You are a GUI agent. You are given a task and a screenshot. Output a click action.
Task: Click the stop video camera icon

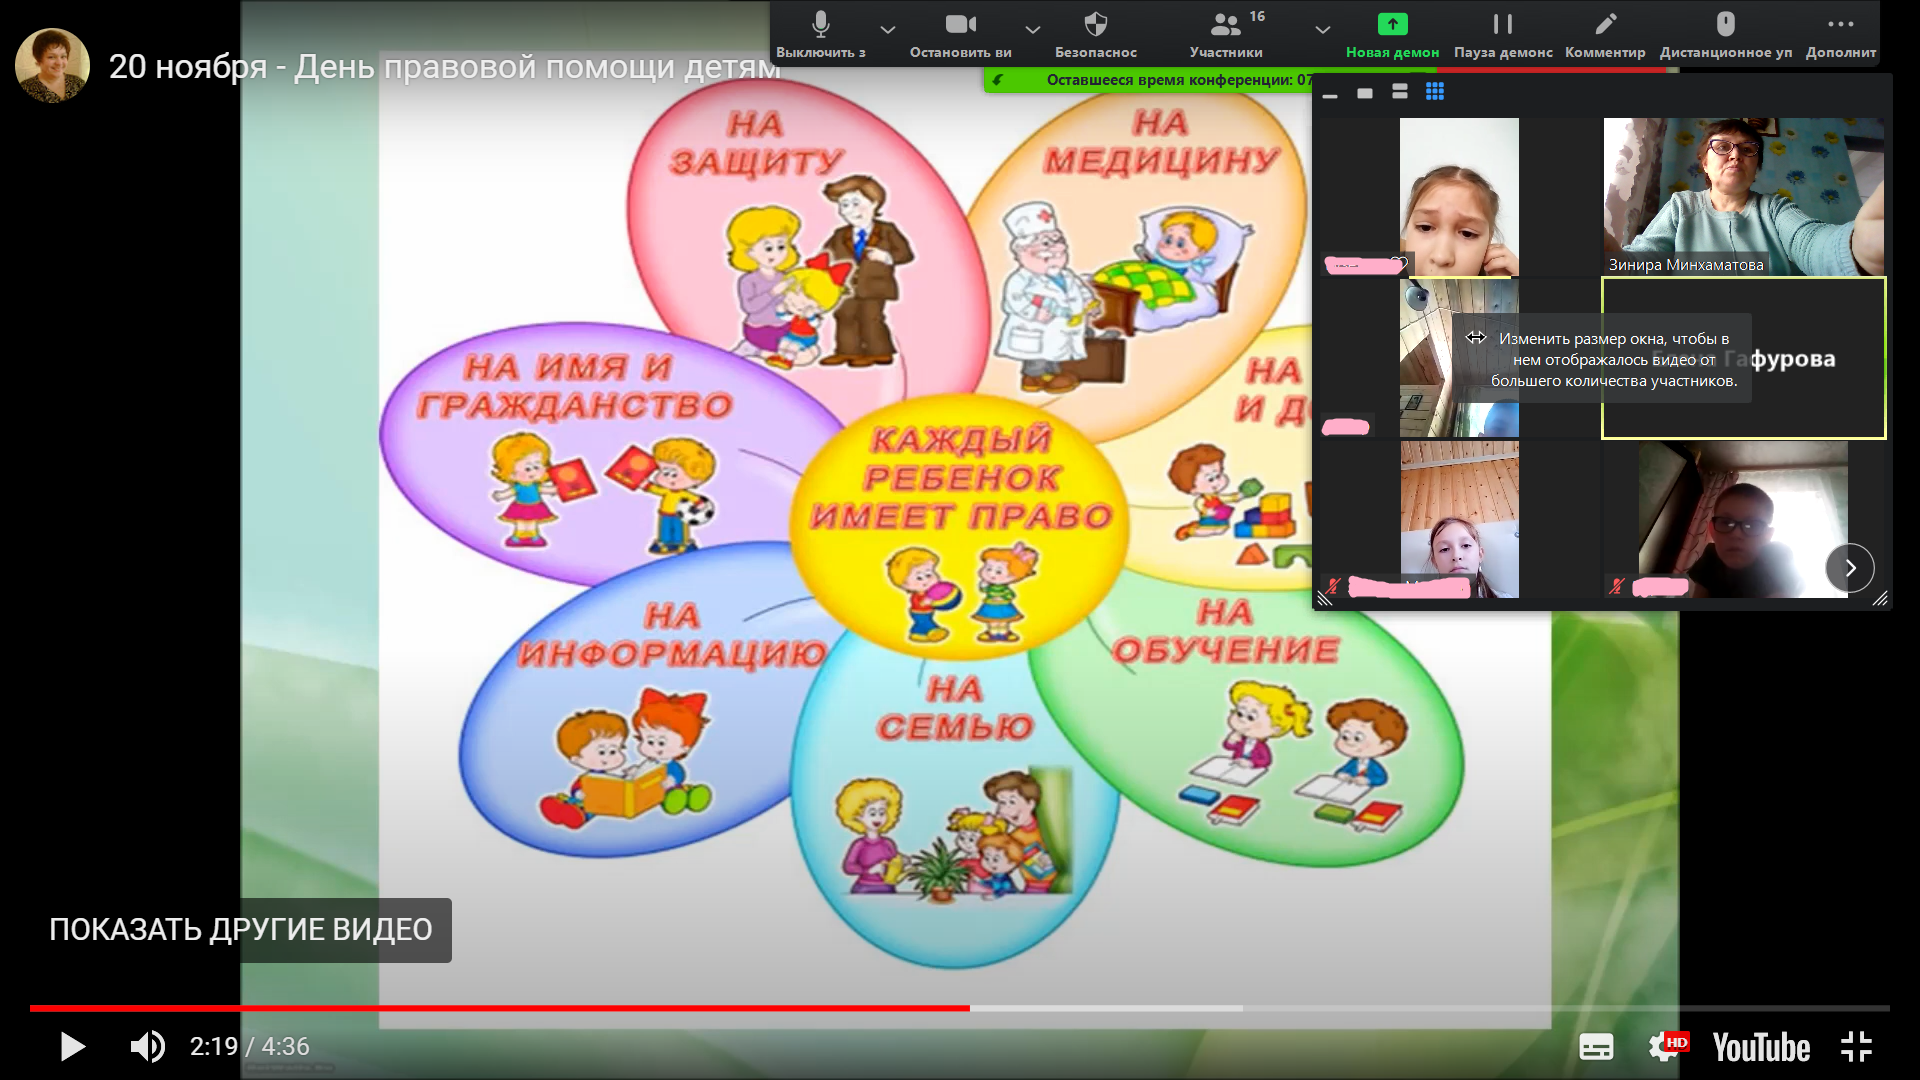click(x=960, y=25)
